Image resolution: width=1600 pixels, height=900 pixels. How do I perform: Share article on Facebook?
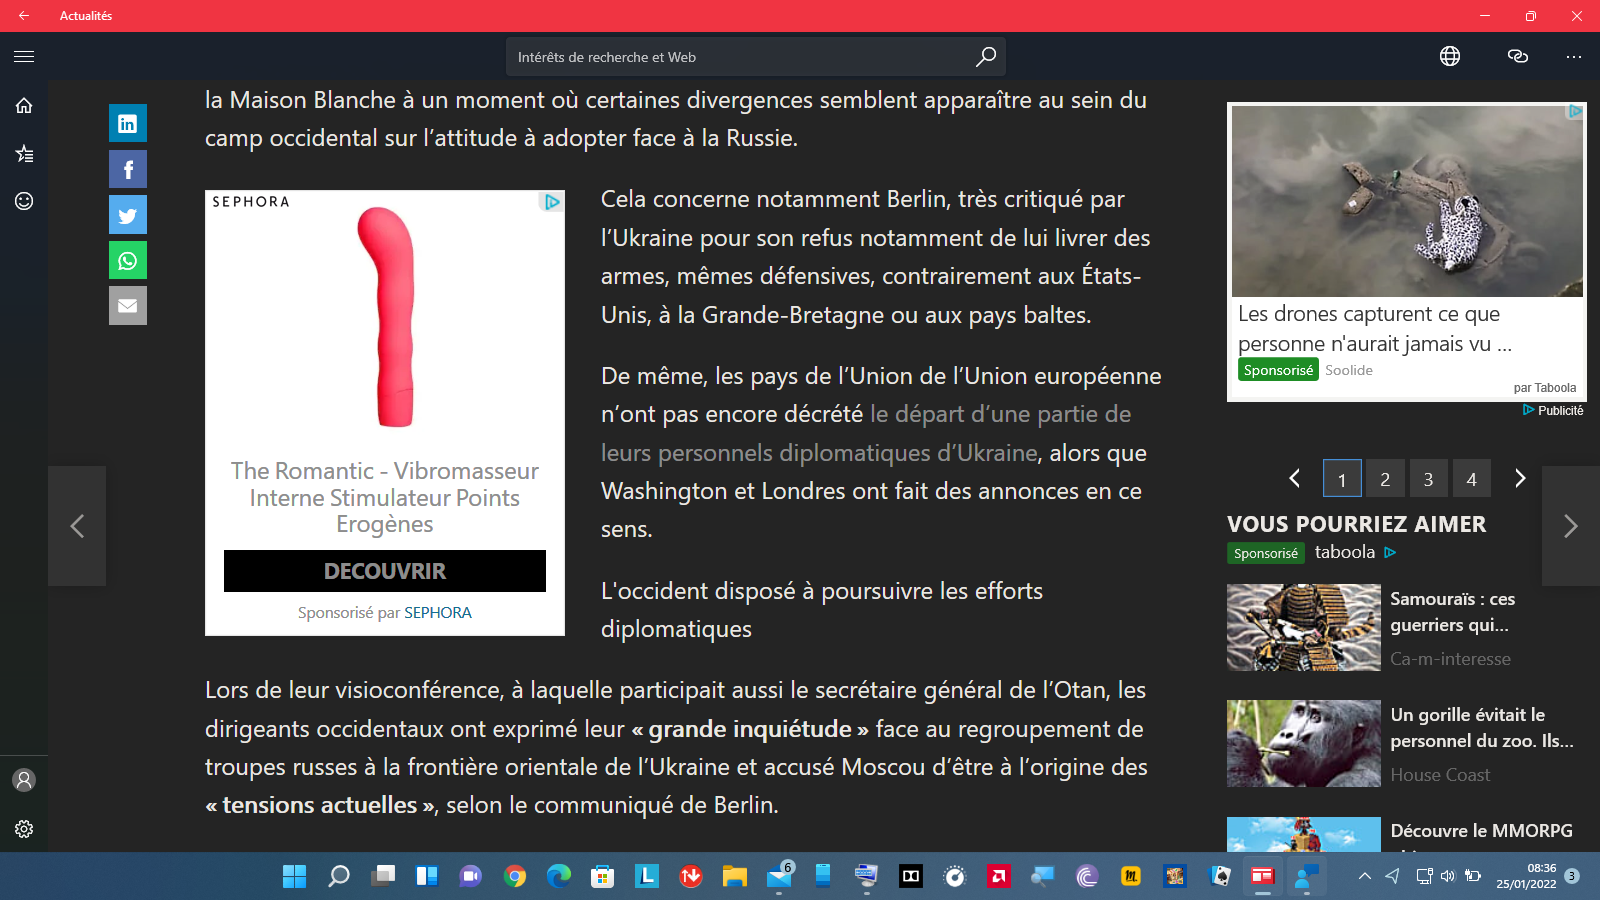(128, 169)
